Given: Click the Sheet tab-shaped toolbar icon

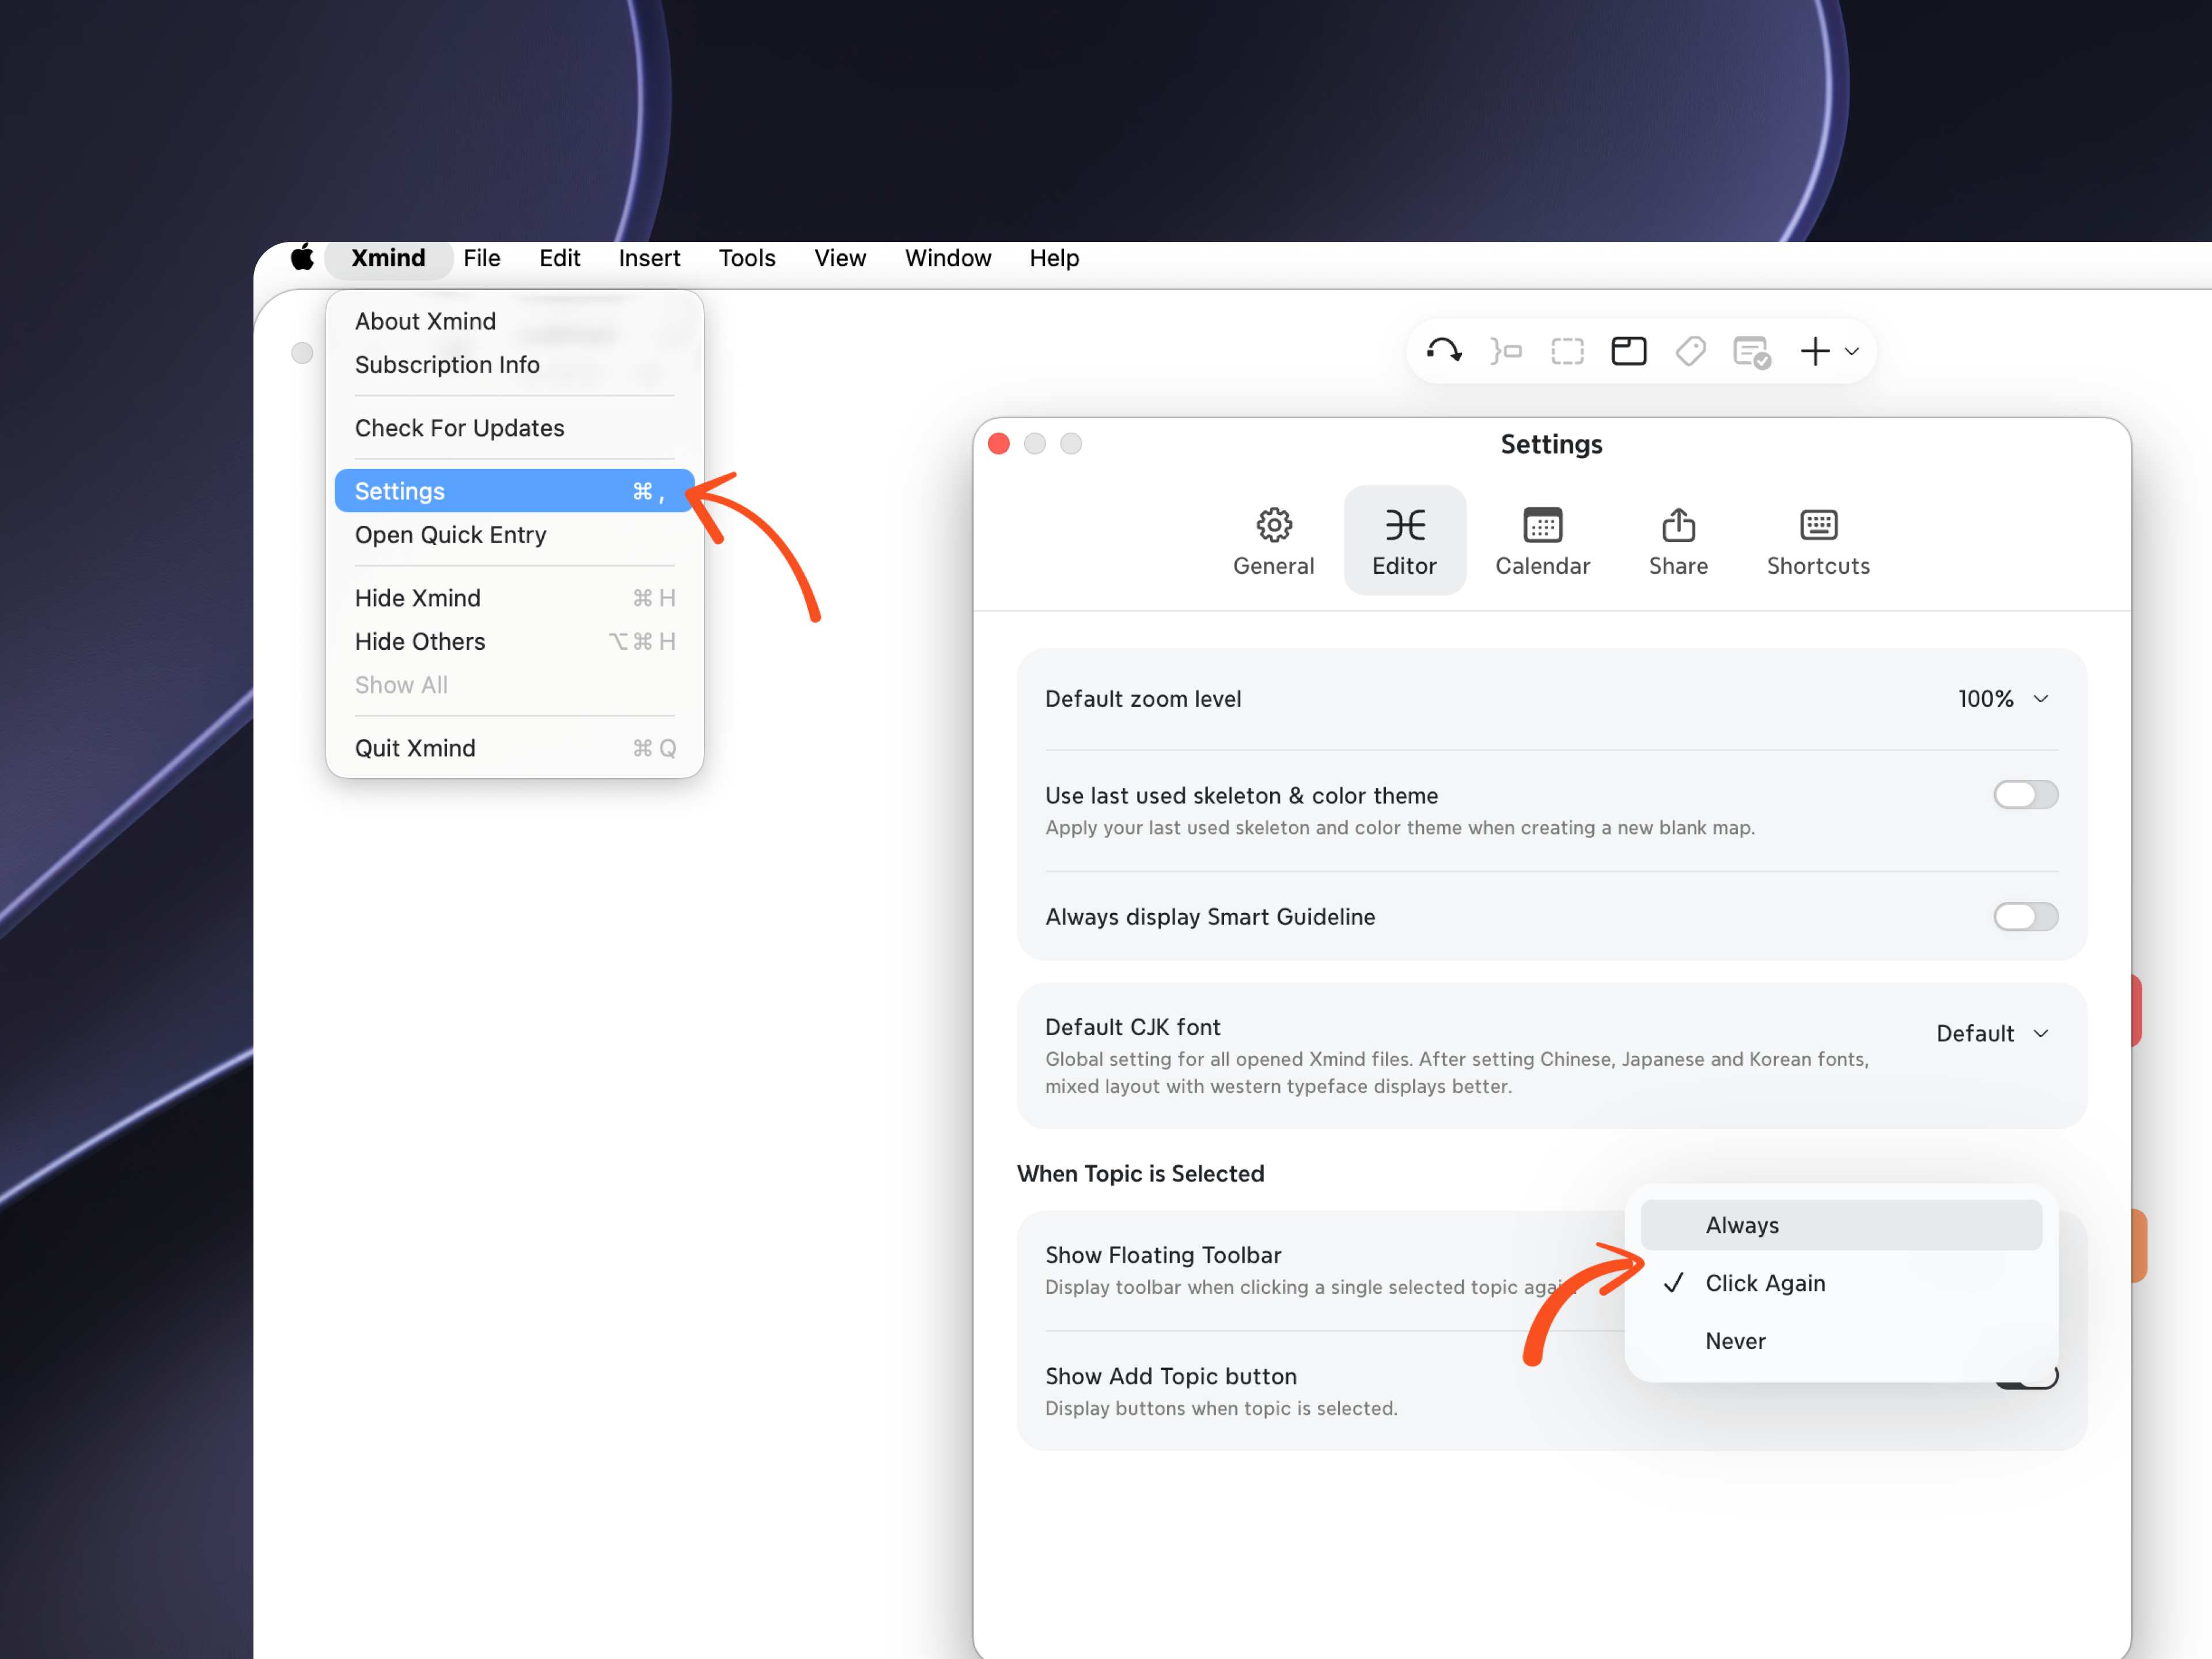Looking at the screenshot, I should click(x=1629, y=351).
